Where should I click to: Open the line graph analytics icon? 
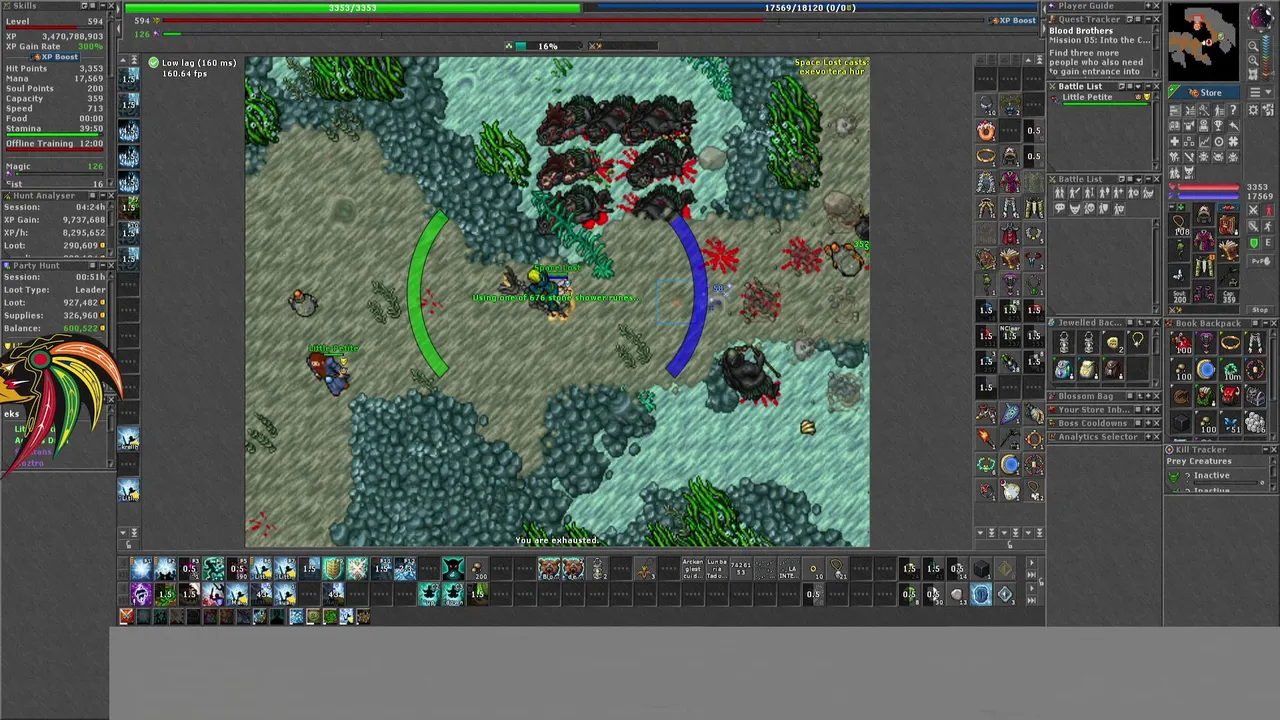click(x=1204, y=141)
